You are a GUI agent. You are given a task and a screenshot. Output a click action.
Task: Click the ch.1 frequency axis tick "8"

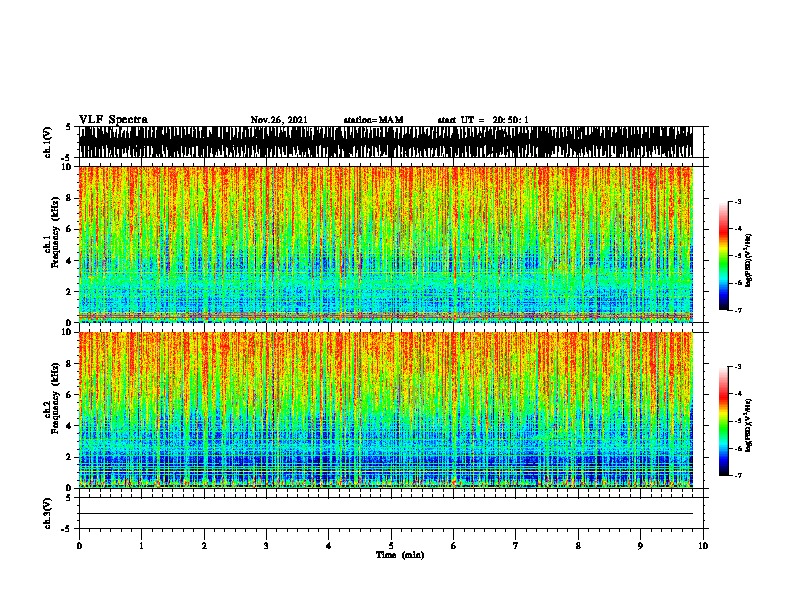(x=70, y=198)
